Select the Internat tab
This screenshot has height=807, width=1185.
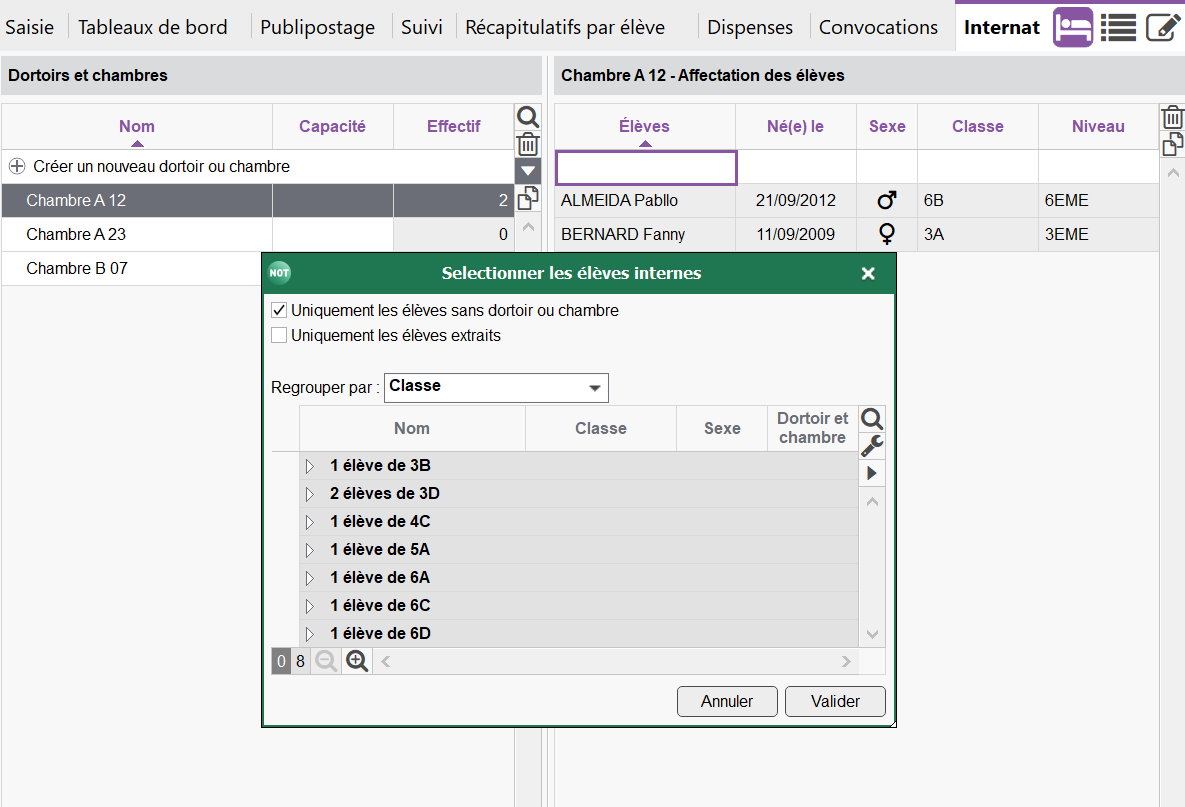pos(1001,27)
